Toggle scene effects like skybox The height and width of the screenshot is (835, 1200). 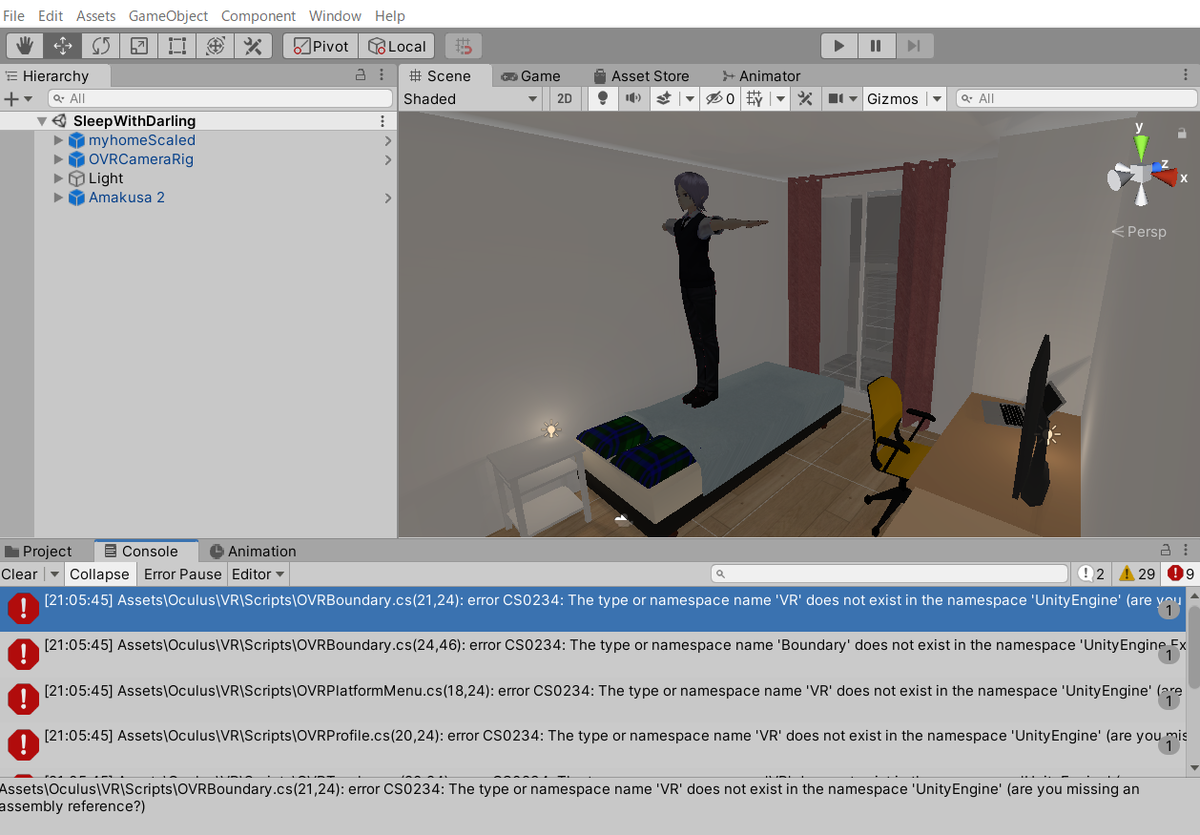664,99
